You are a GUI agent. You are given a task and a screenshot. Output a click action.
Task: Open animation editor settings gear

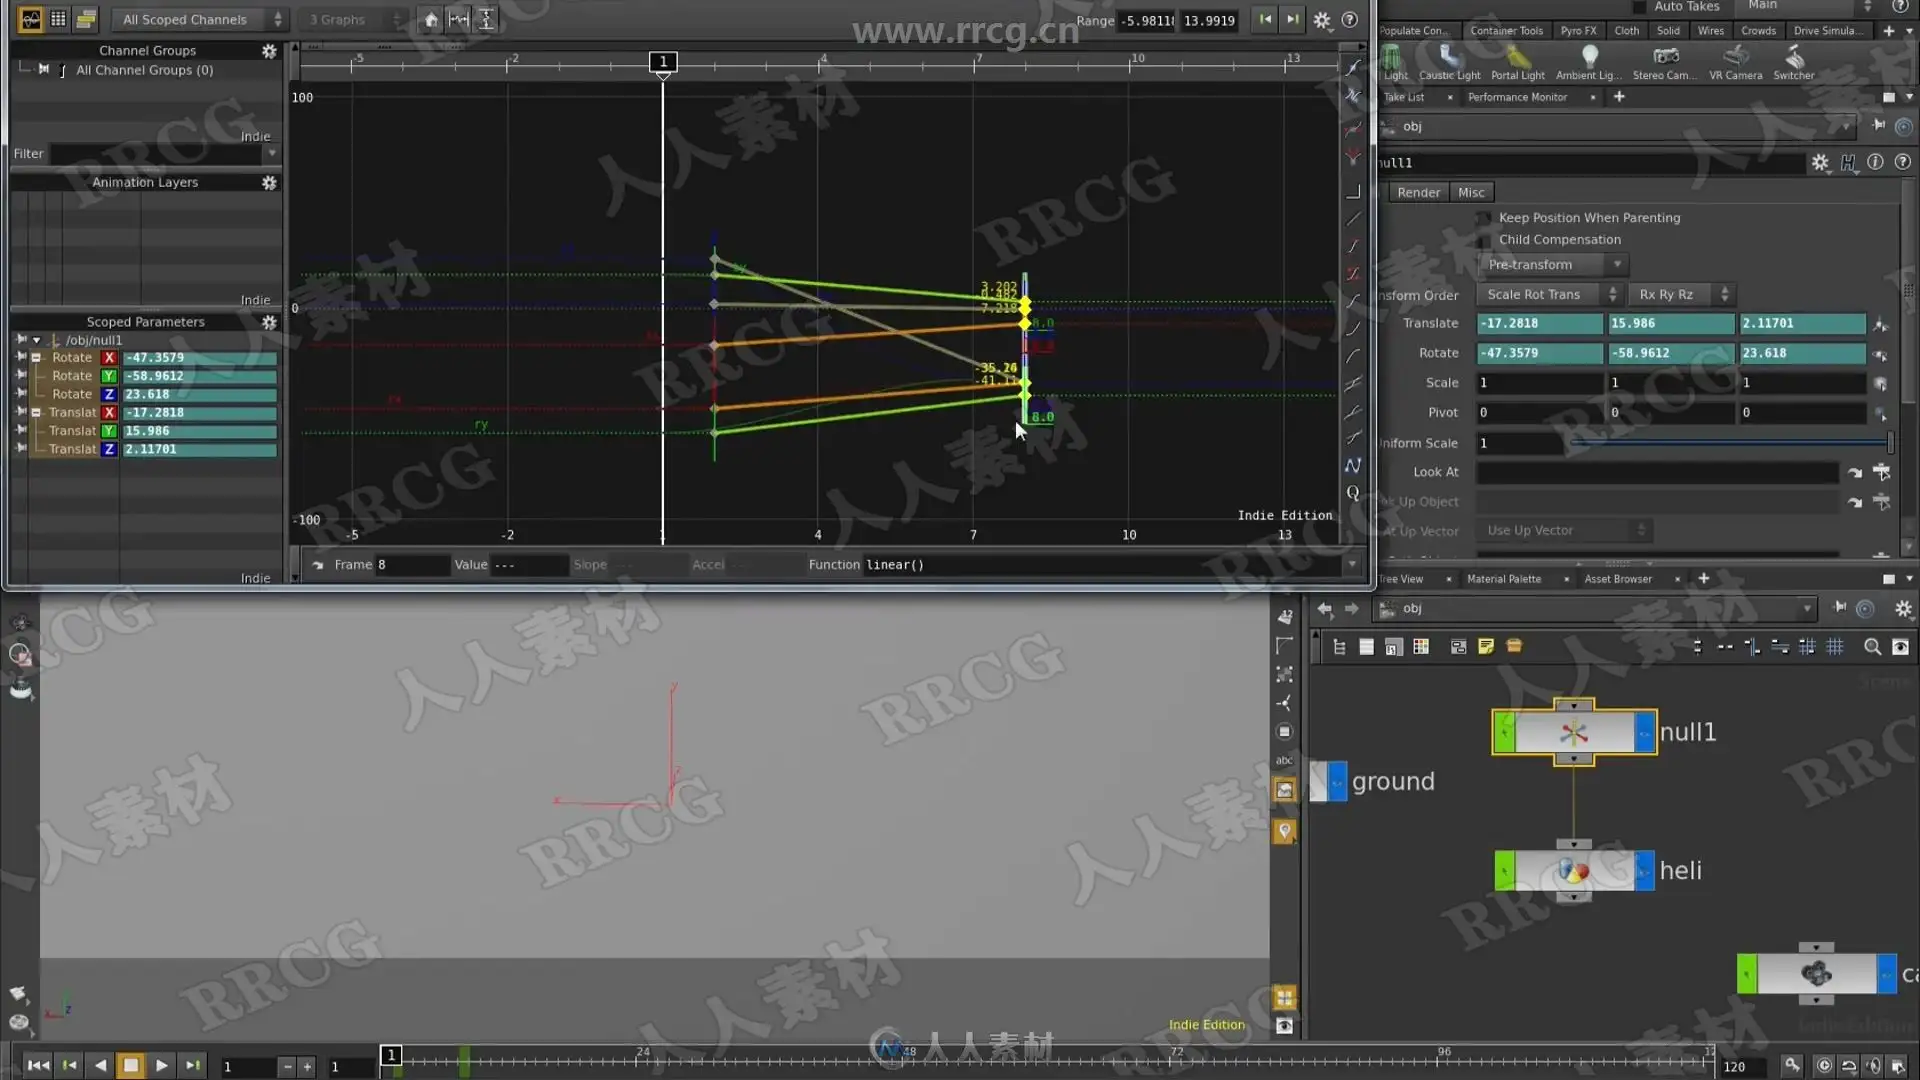(x=1322, y=20)
